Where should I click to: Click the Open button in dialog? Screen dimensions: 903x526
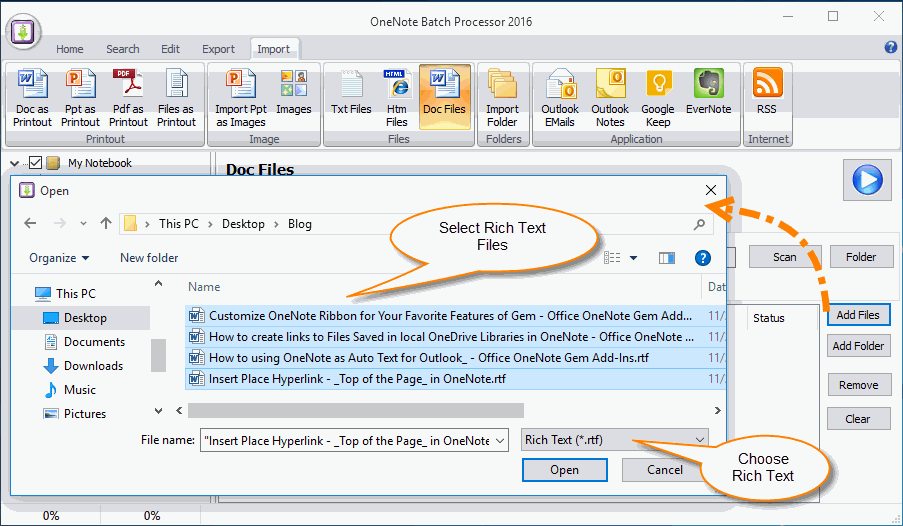click(x=564, y=470)
